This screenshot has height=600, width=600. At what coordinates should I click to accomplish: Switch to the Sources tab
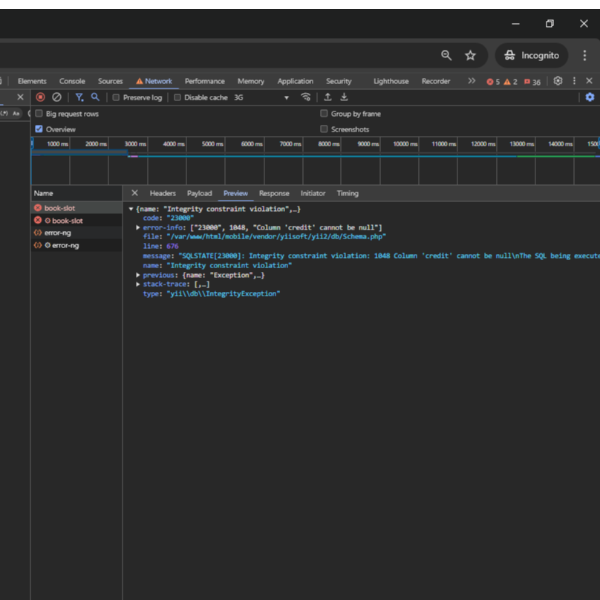coord(110,81)
